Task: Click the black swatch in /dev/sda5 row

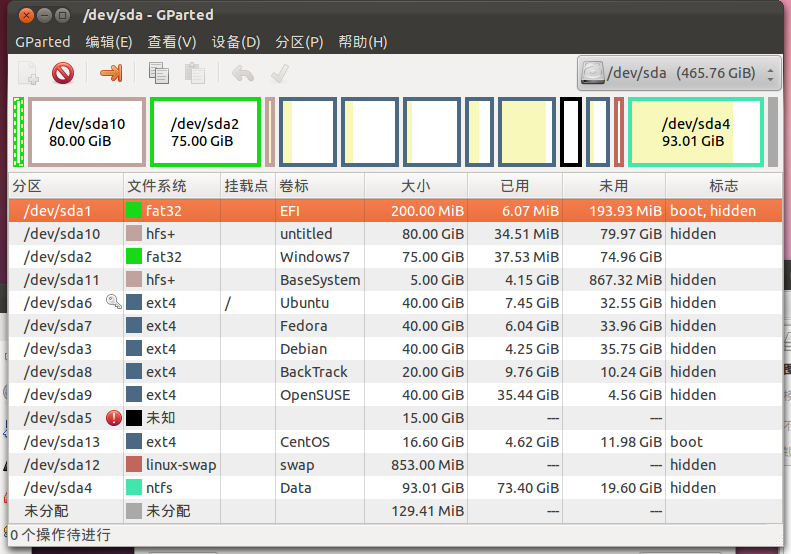Action: pyautogui.click(x=134, y=418)
